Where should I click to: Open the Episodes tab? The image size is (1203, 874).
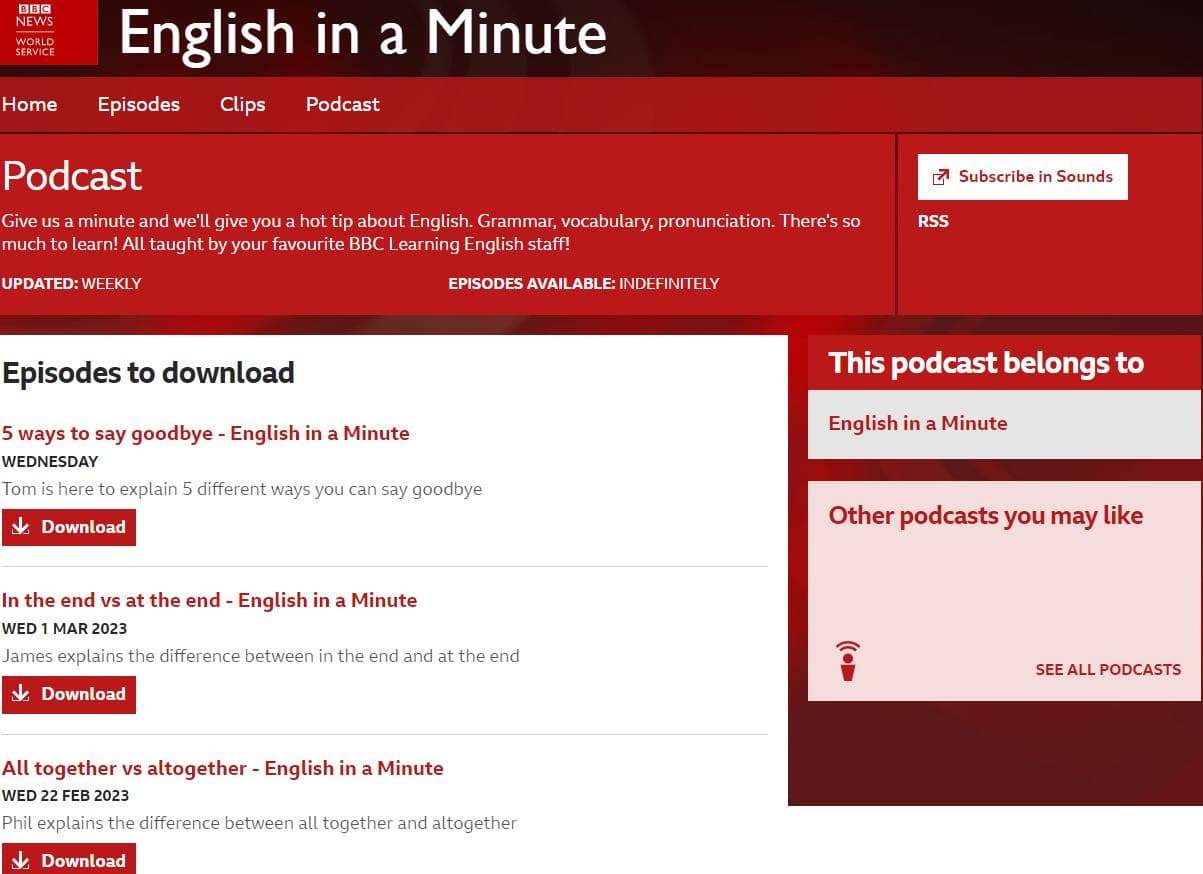pos(139,104)
